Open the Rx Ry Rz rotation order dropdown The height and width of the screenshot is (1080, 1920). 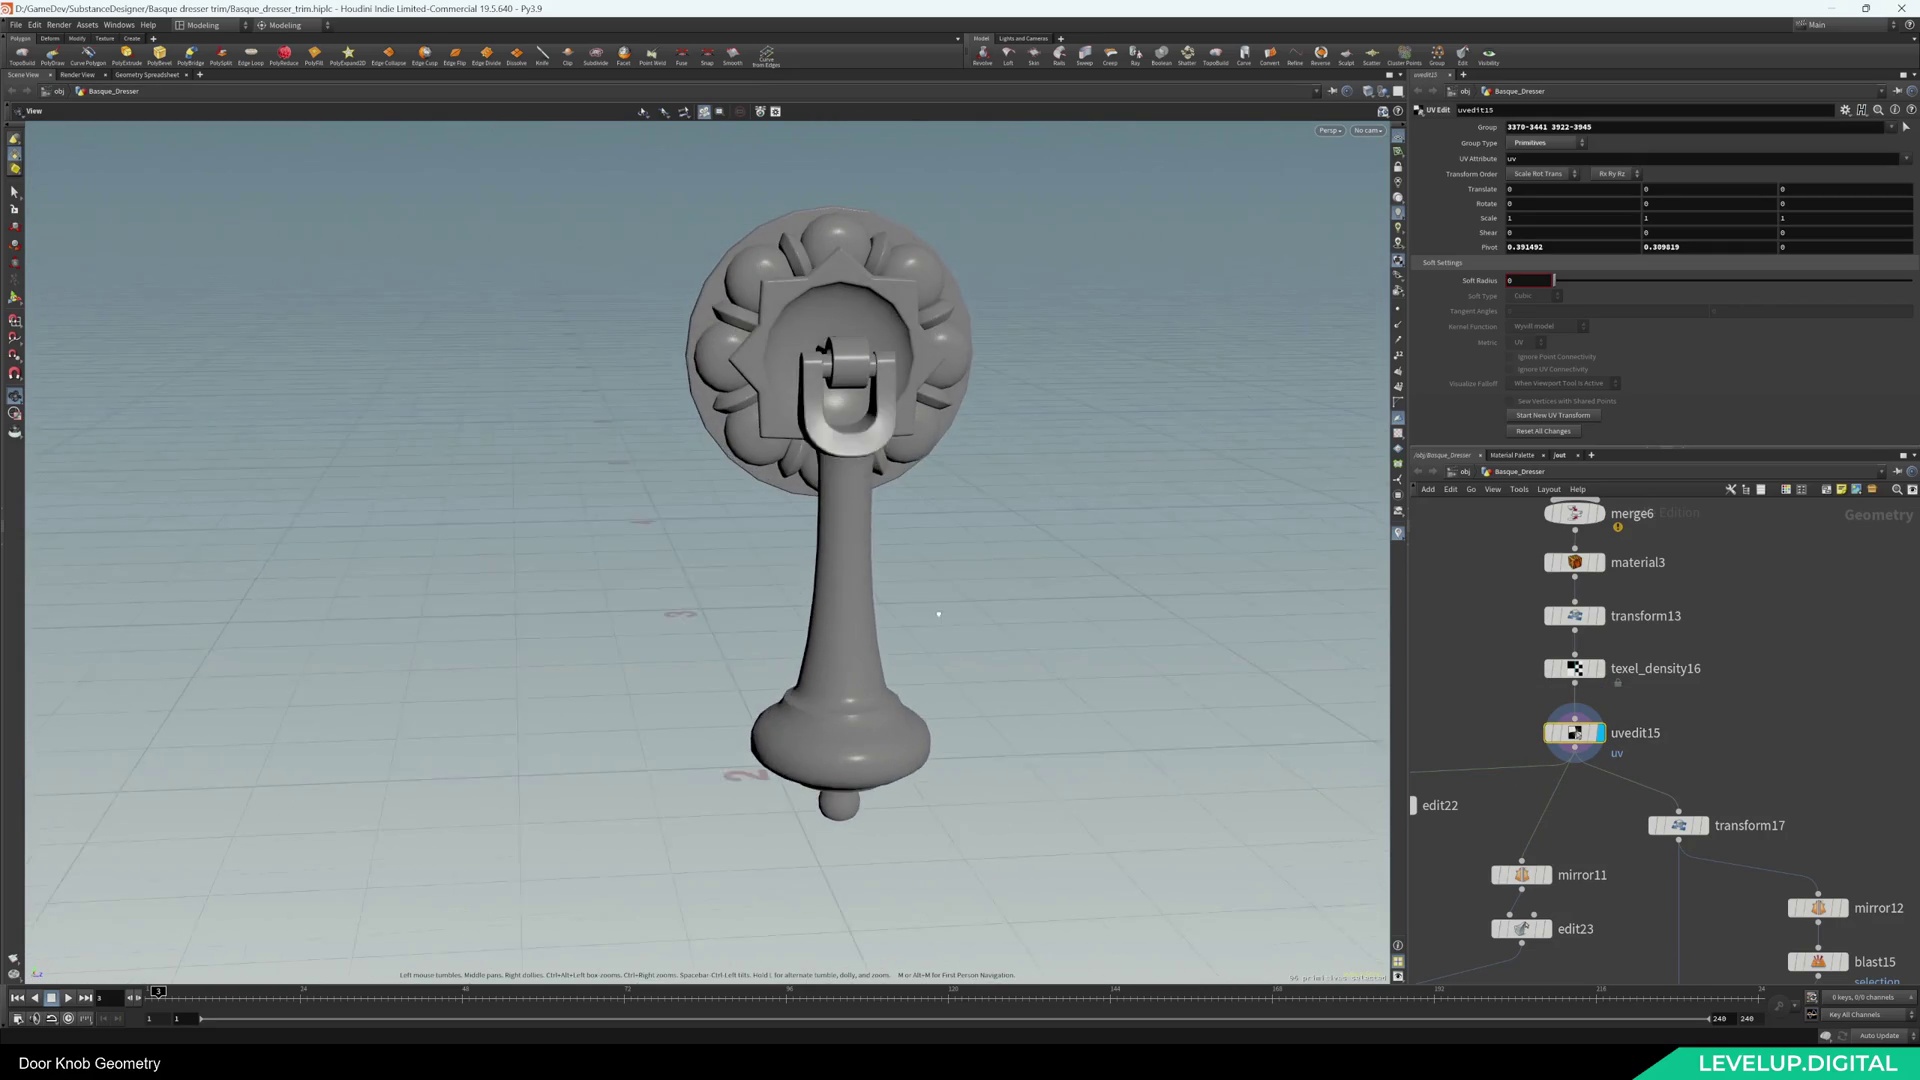1616,173
